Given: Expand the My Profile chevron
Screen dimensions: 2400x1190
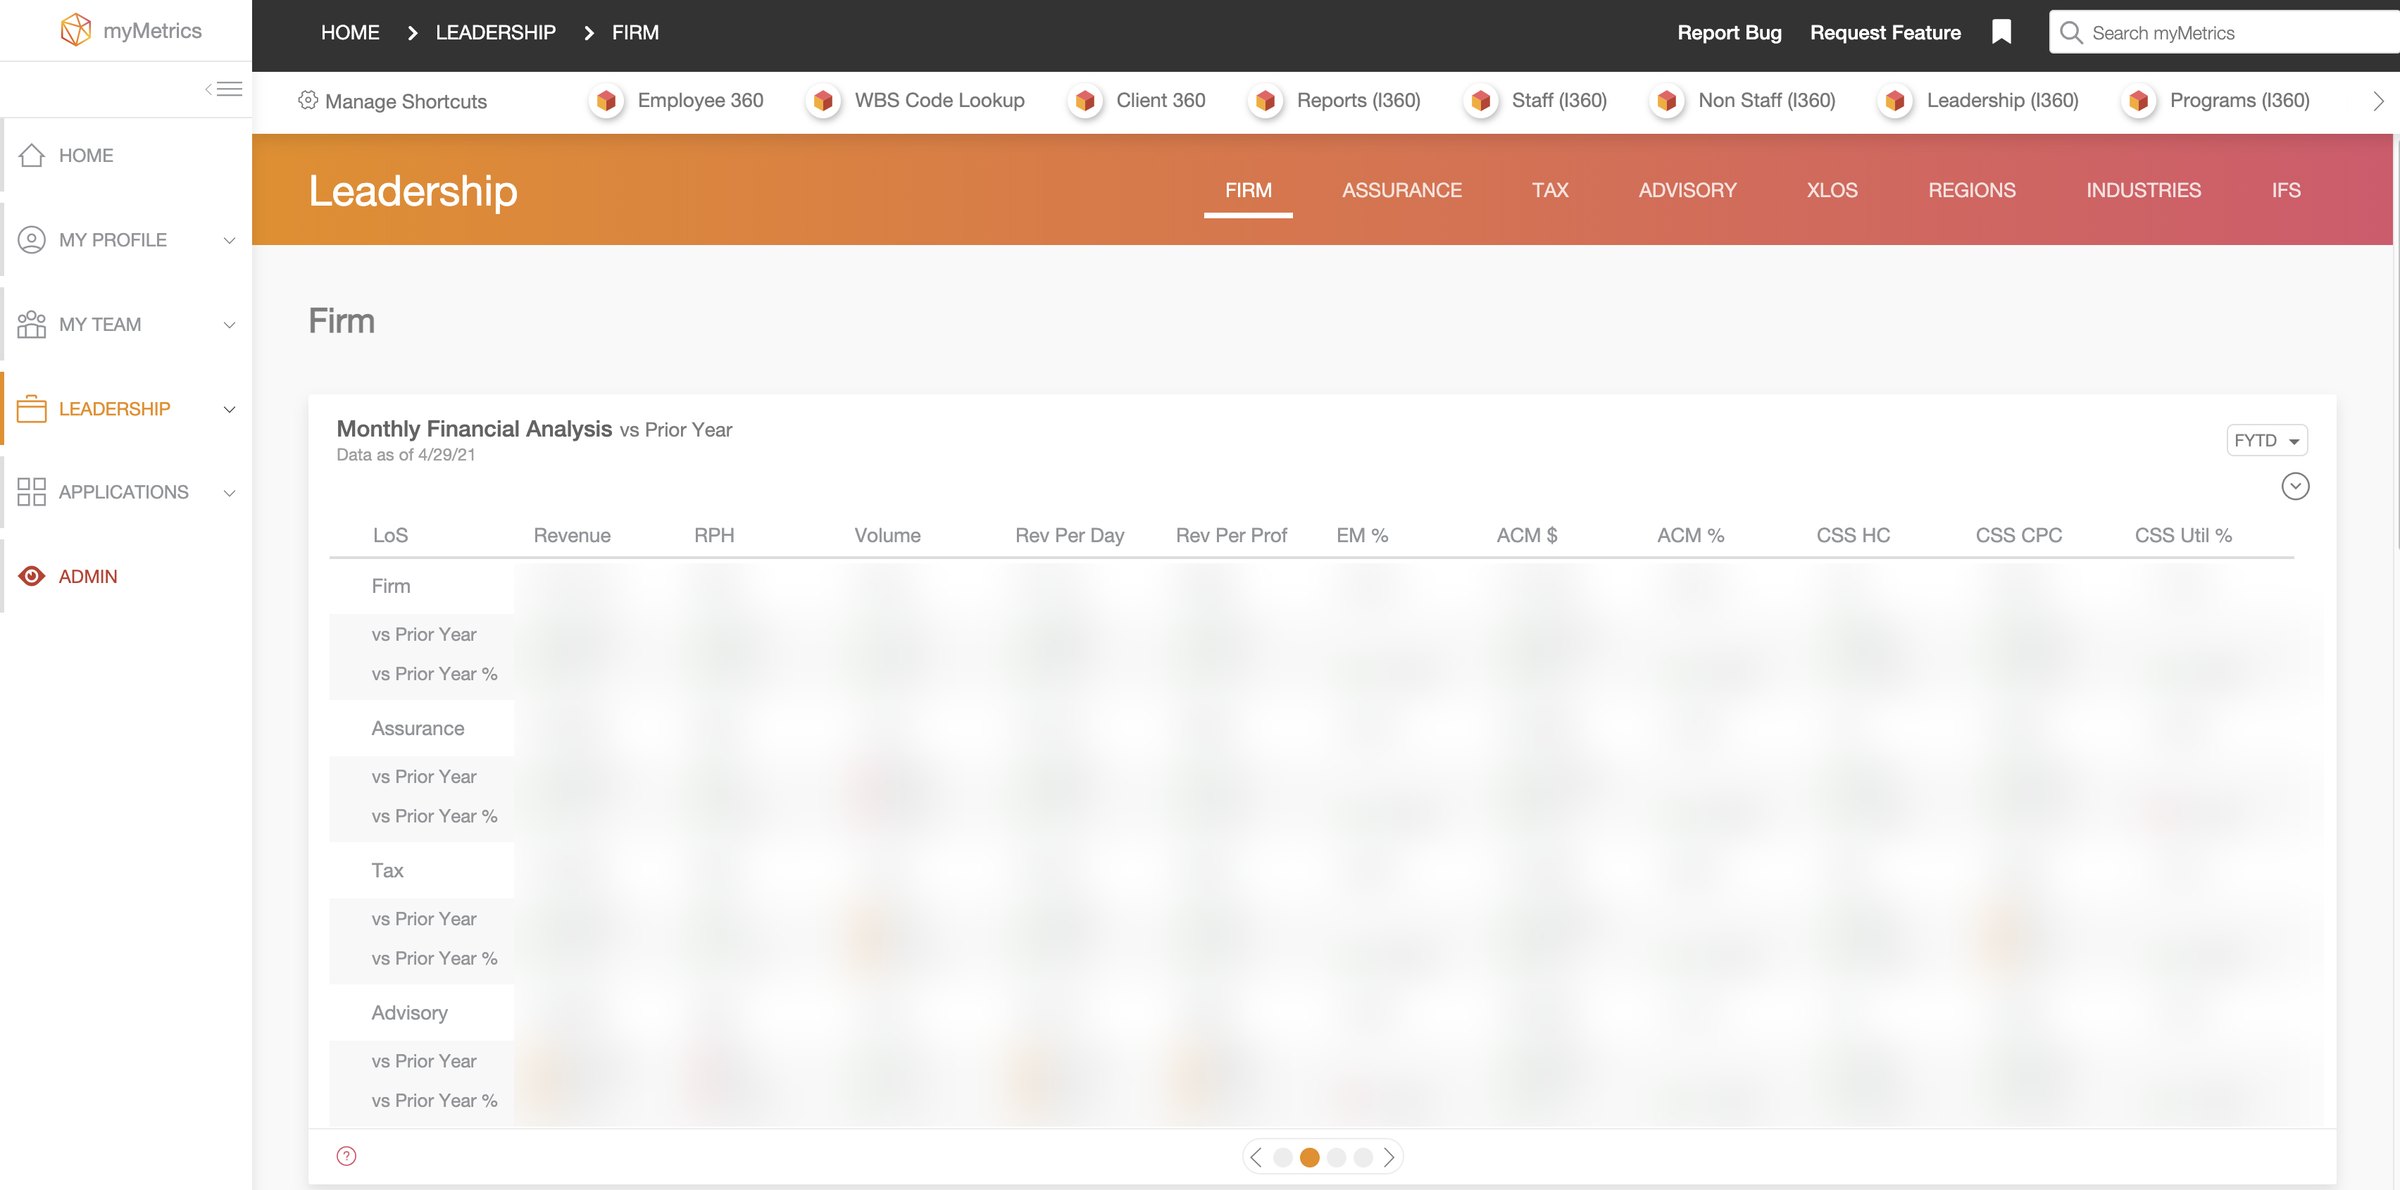Looking at the screenshot, I should (229, 240).
